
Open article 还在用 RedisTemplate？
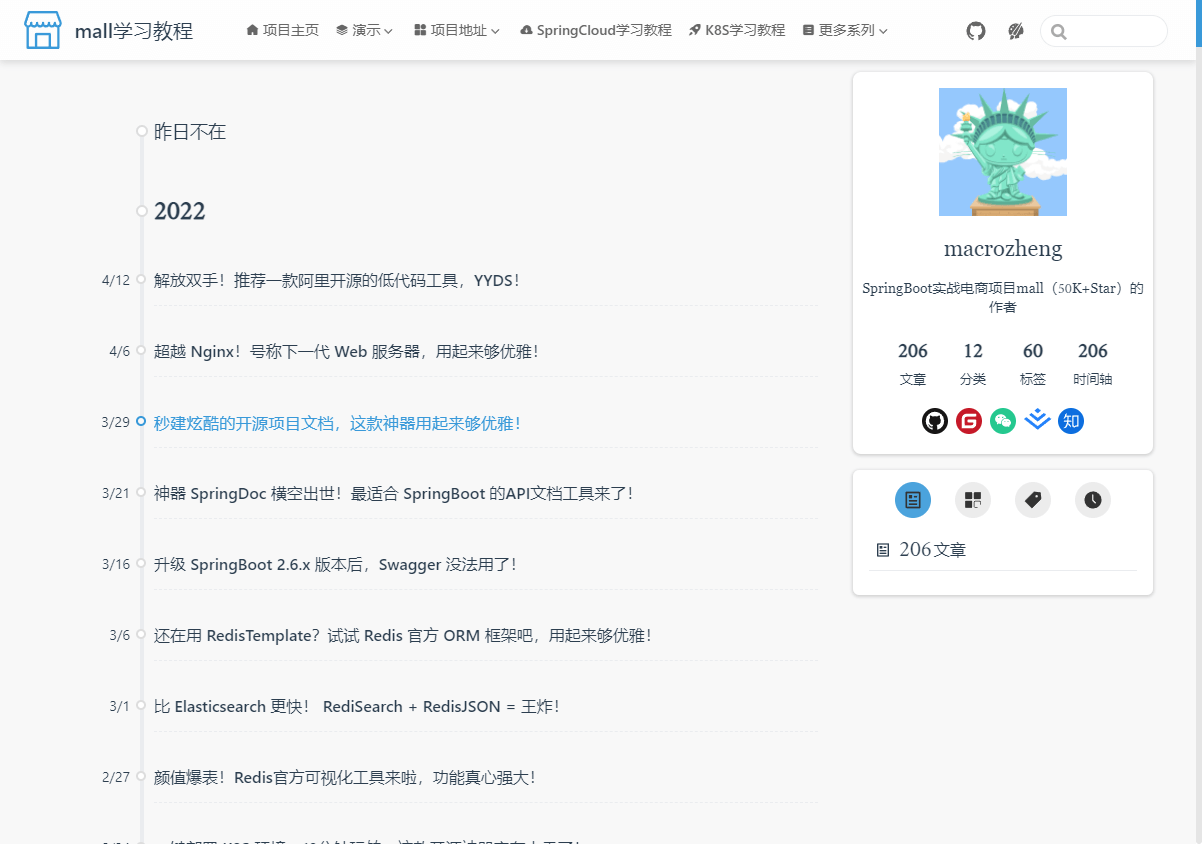[x=403, y=635]
